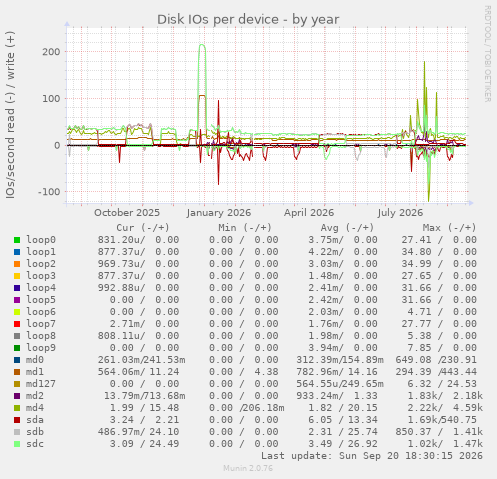The height and width of the screenshot is (479, 497).
Task: Click the 'Cur (-/+)' column header
Action: tap(143, 228)
